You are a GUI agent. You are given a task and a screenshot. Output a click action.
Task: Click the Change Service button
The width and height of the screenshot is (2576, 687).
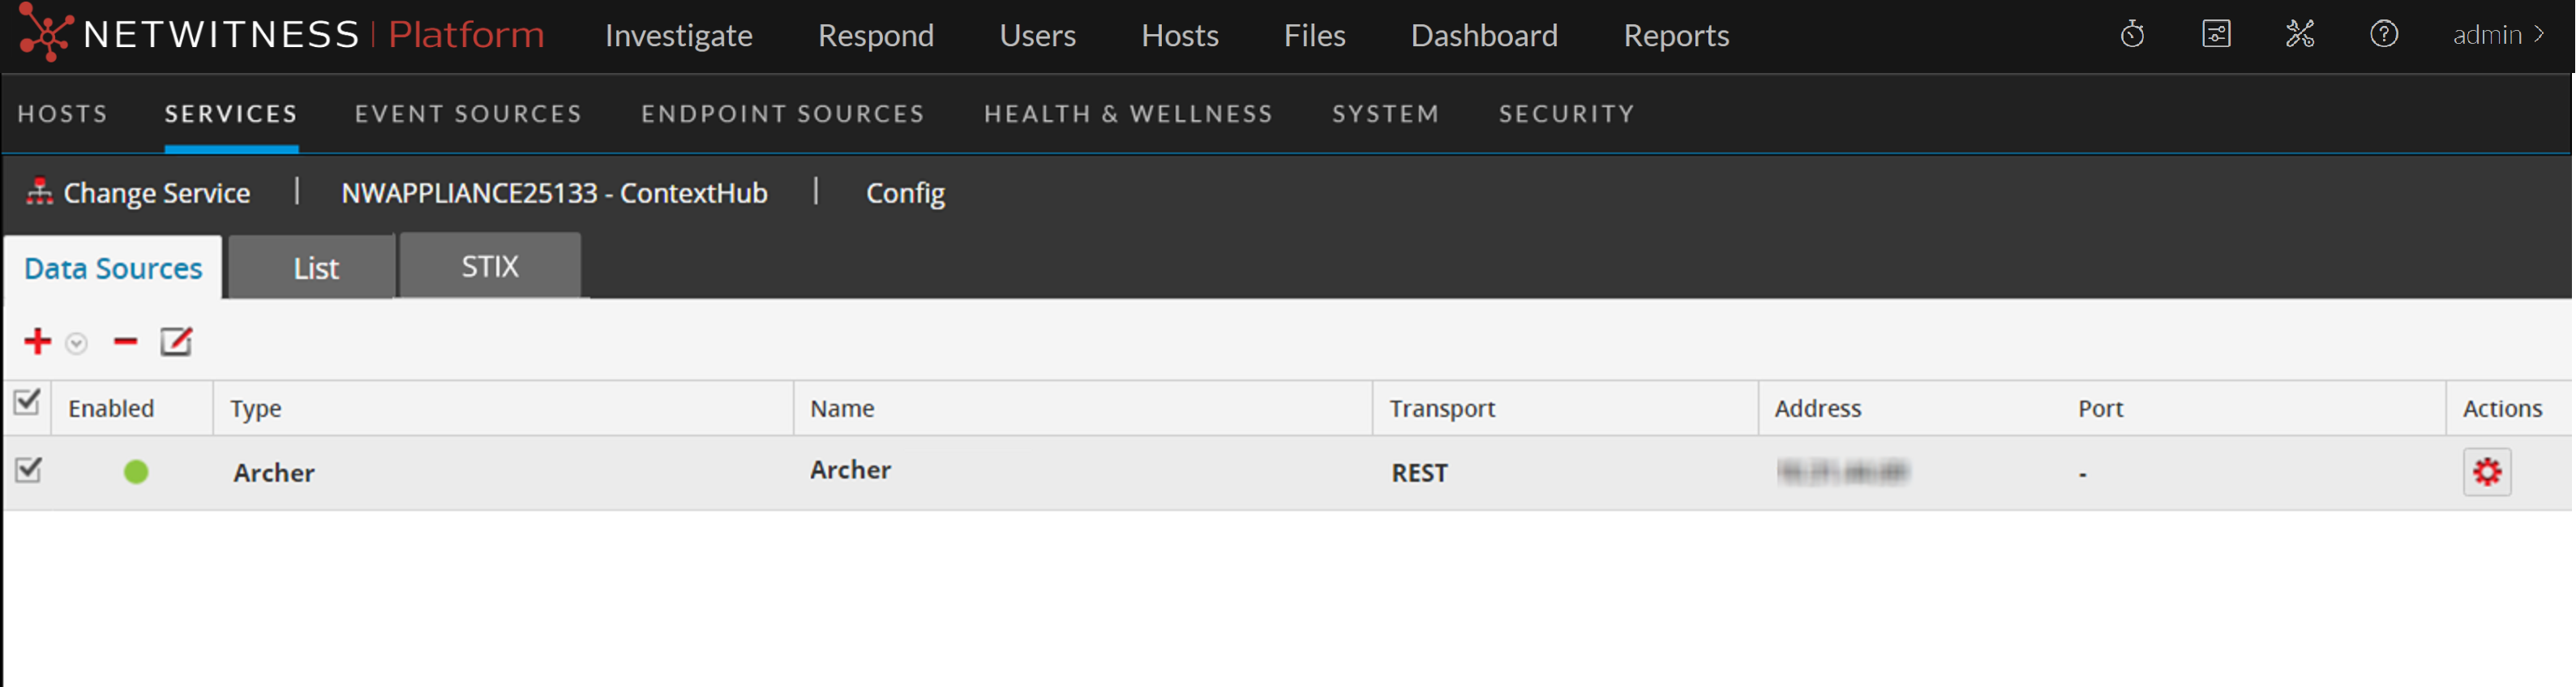coord(139,193)
